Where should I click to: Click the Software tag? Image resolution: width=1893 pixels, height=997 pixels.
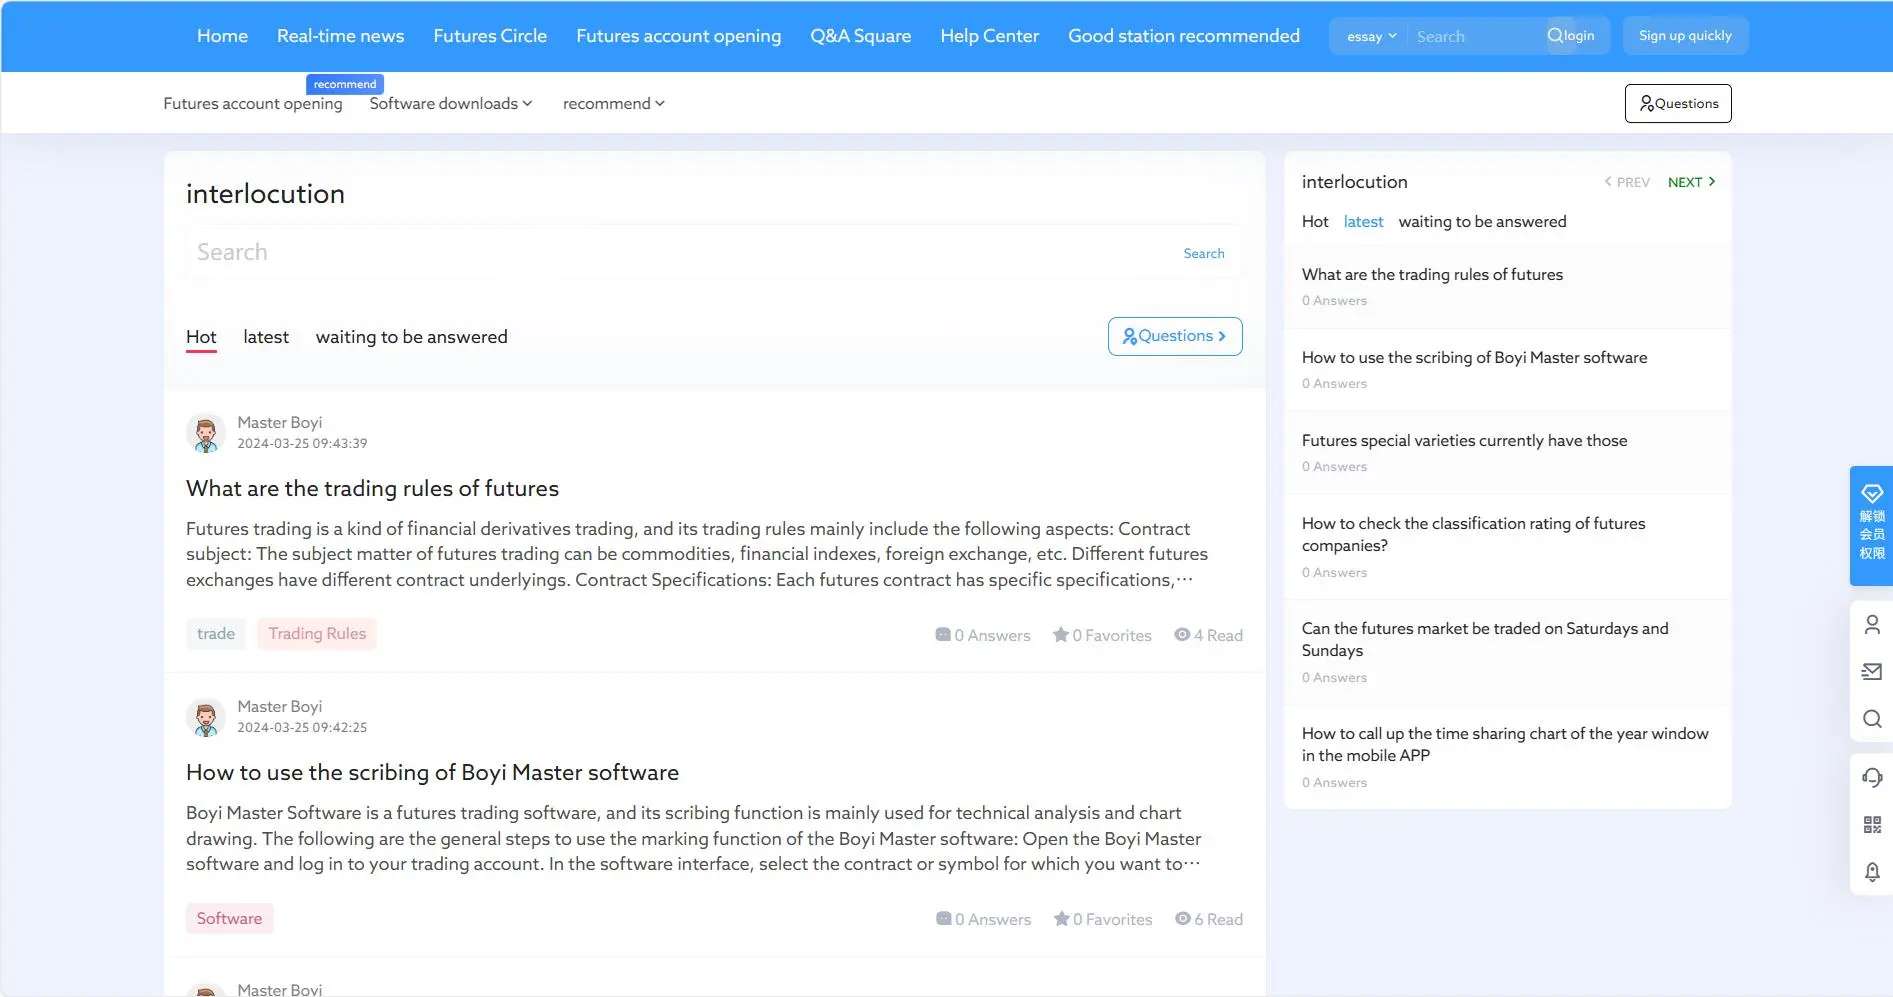(x=229, y=918)
